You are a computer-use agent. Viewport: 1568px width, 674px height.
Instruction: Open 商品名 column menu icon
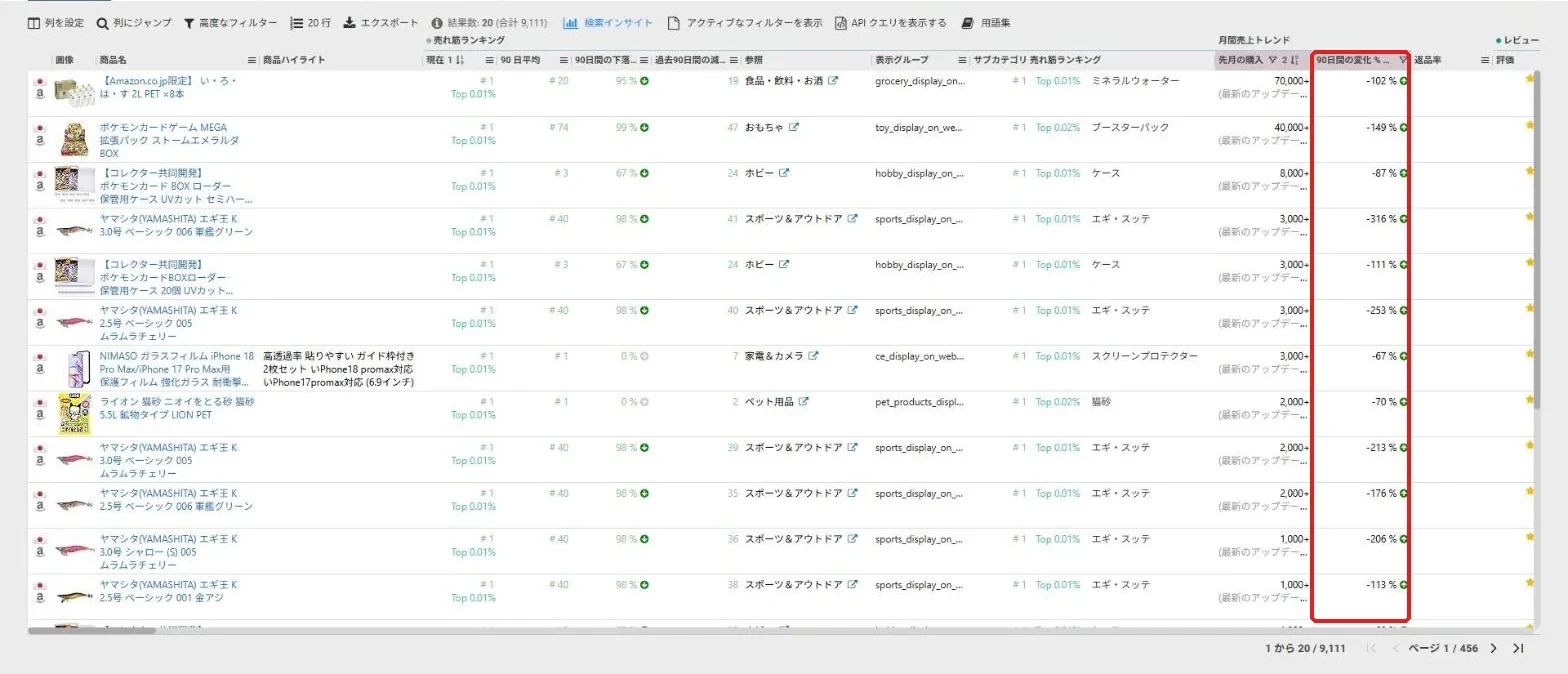click(x=252, y=60)
